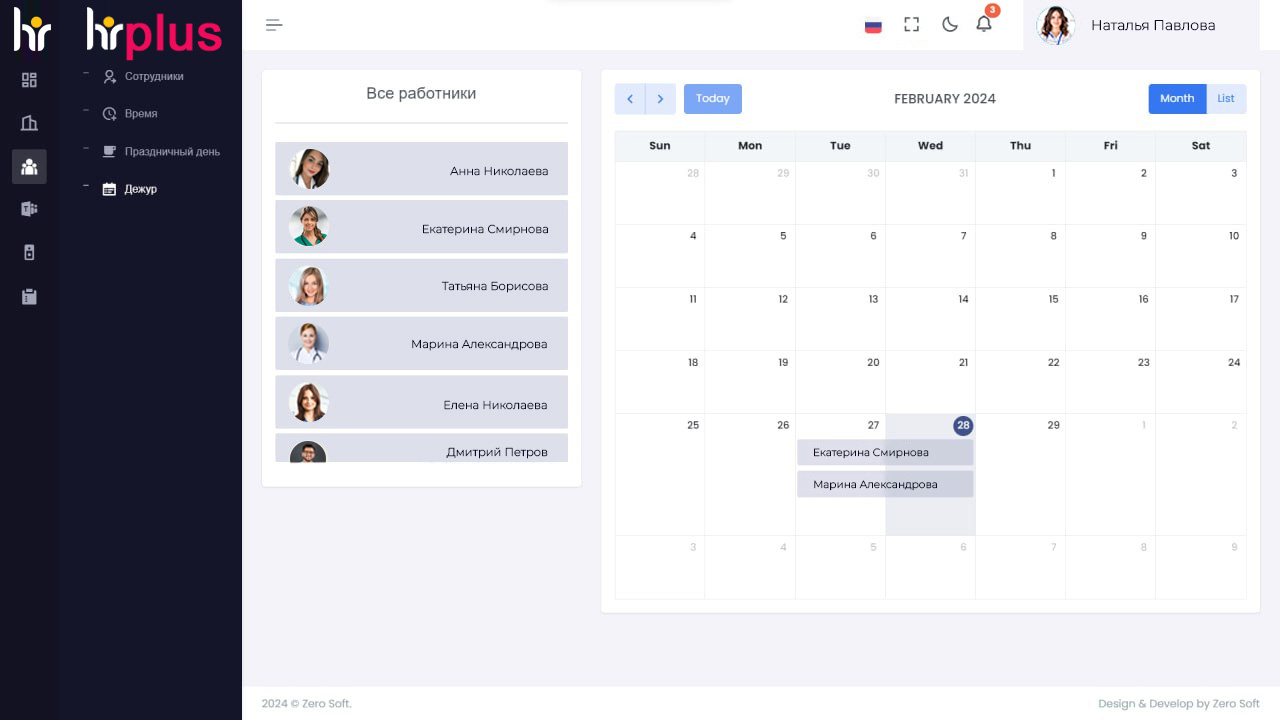Image resolution: width=1280 pixels, height=720 pixels.
Task: Click the Today button
Action: click(x=713, y=98)
